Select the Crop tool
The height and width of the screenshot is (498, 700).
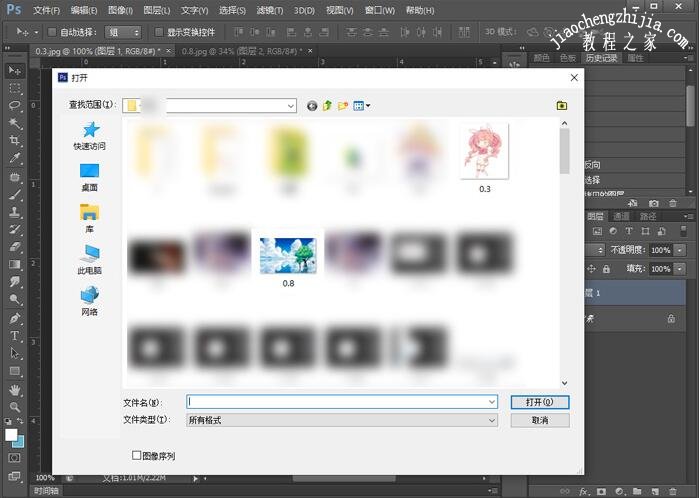pos(15,141)
